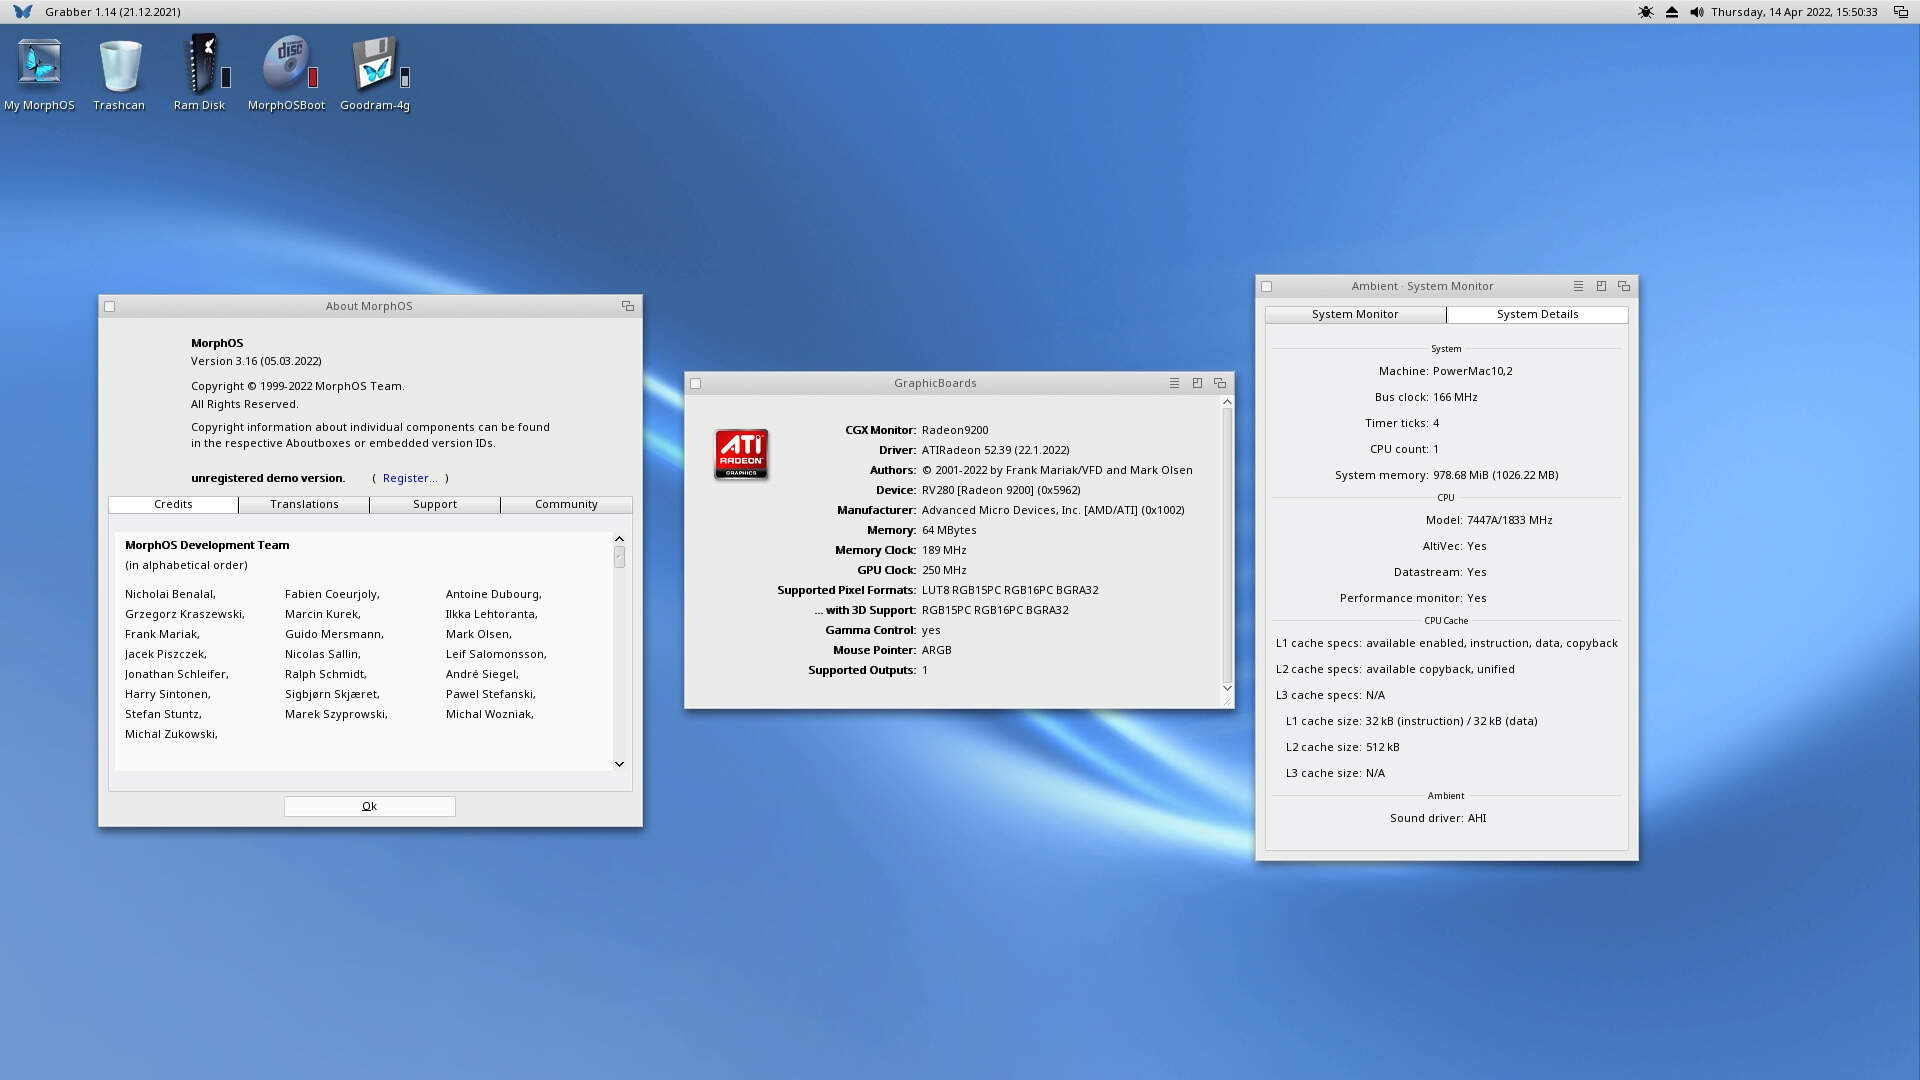
Task: Click the date and time clock
Action: (1794, 12)
